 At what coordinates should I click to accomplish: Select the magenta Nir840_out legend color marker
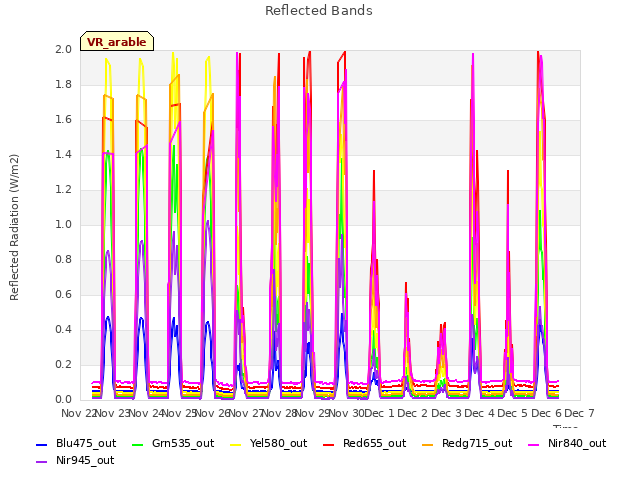[534, 444]
